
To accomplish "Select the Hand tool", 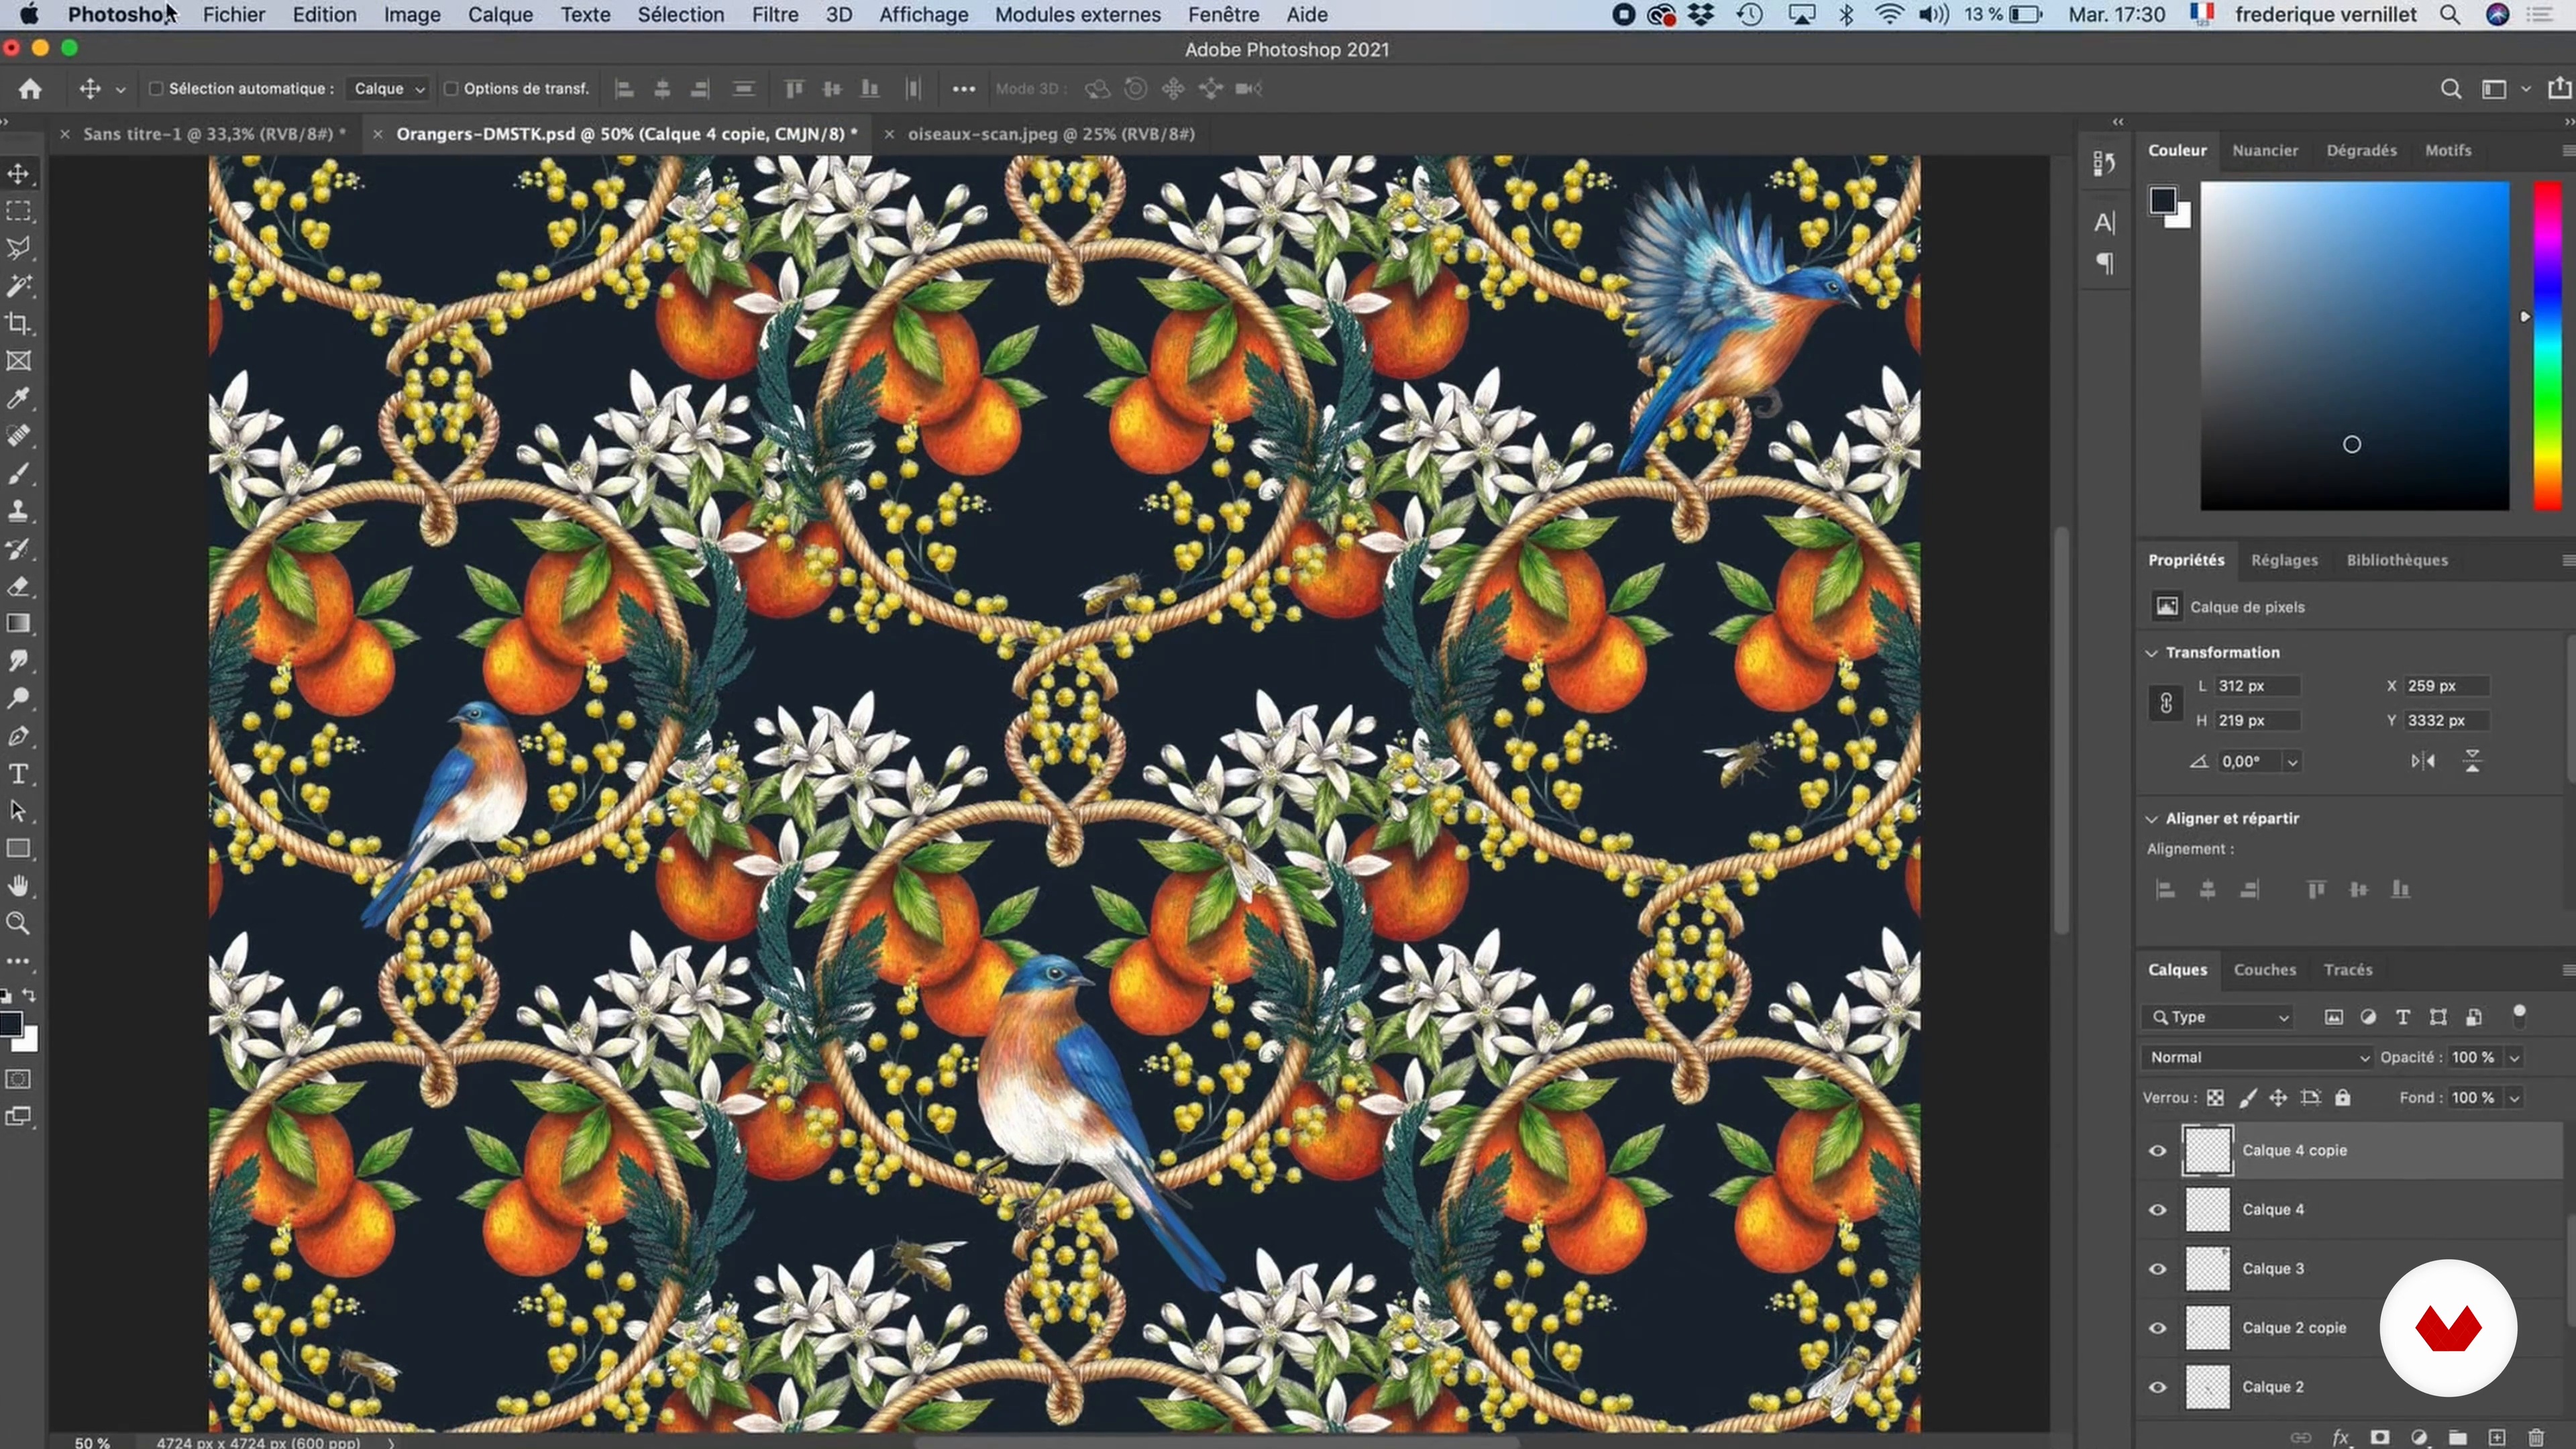I will point(18,886).
